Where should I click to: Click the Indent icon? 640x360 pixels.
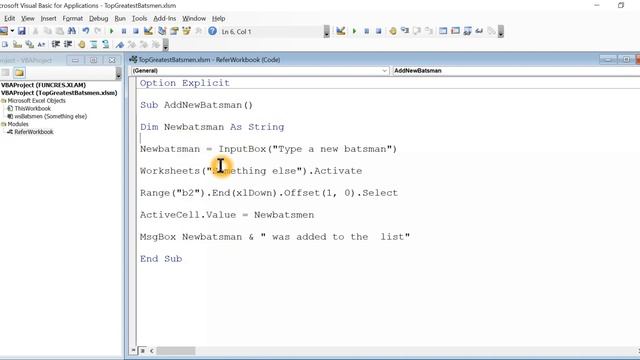coord(56,44)
